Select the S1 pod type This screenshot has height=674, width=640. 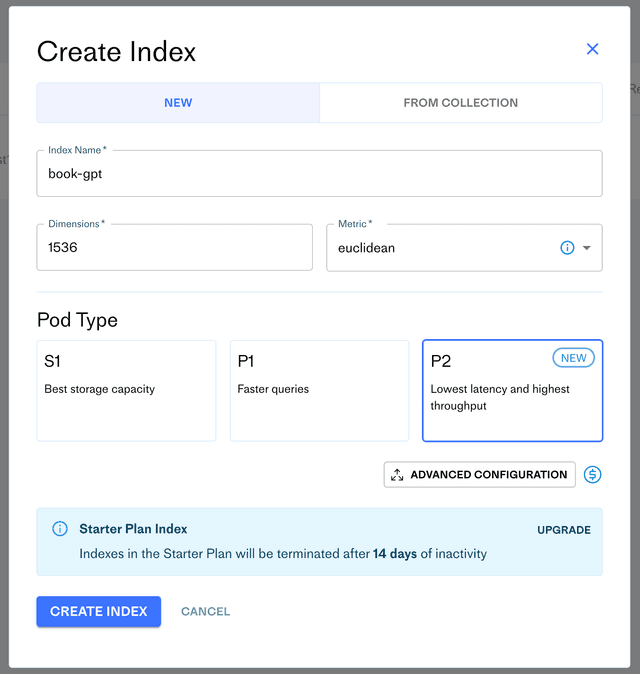coord(126,390)
